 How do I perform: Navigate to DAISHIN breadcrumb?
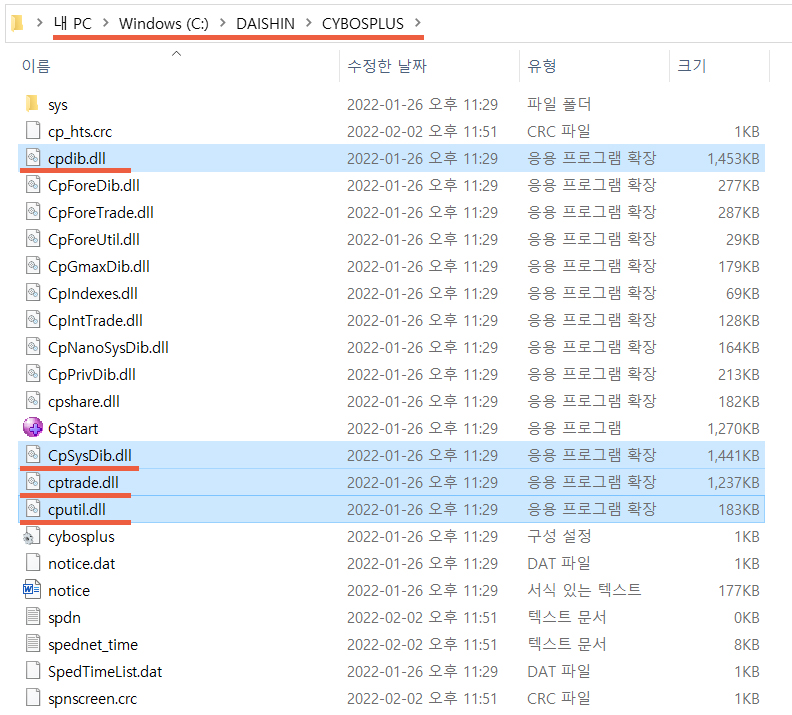[265, 23]
